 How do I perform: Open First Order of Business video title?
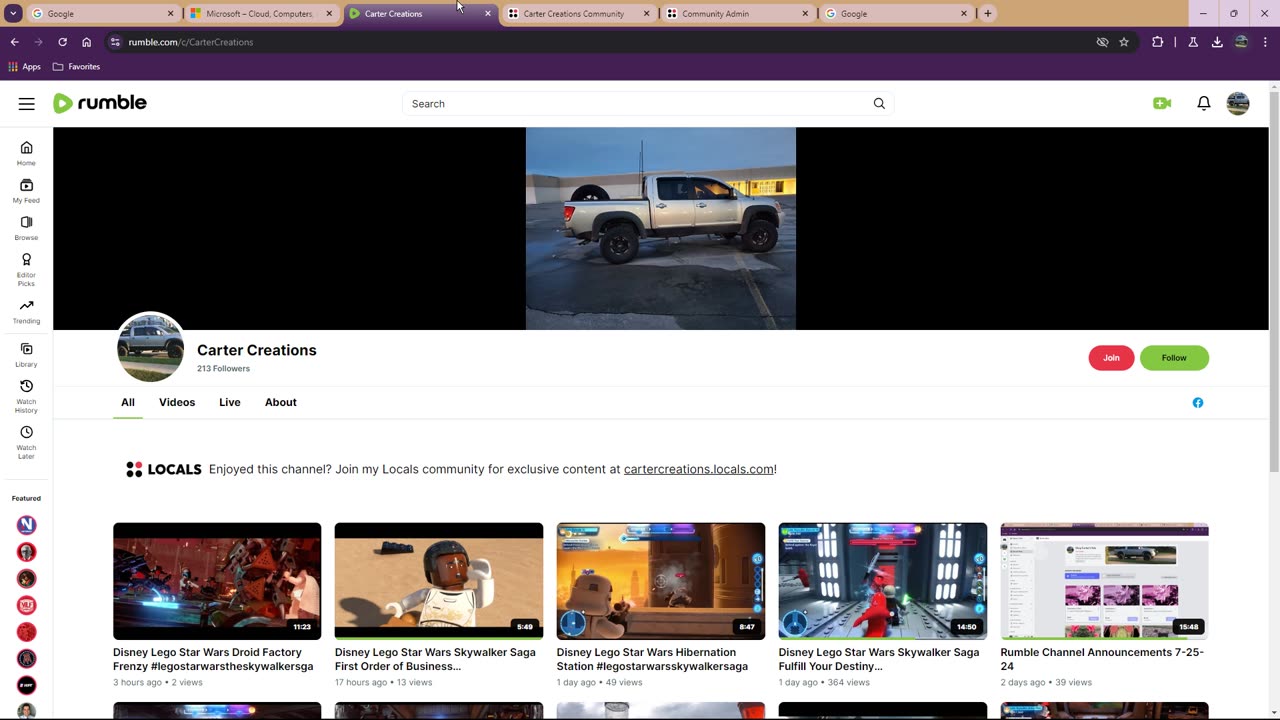[x=435, y=659]
